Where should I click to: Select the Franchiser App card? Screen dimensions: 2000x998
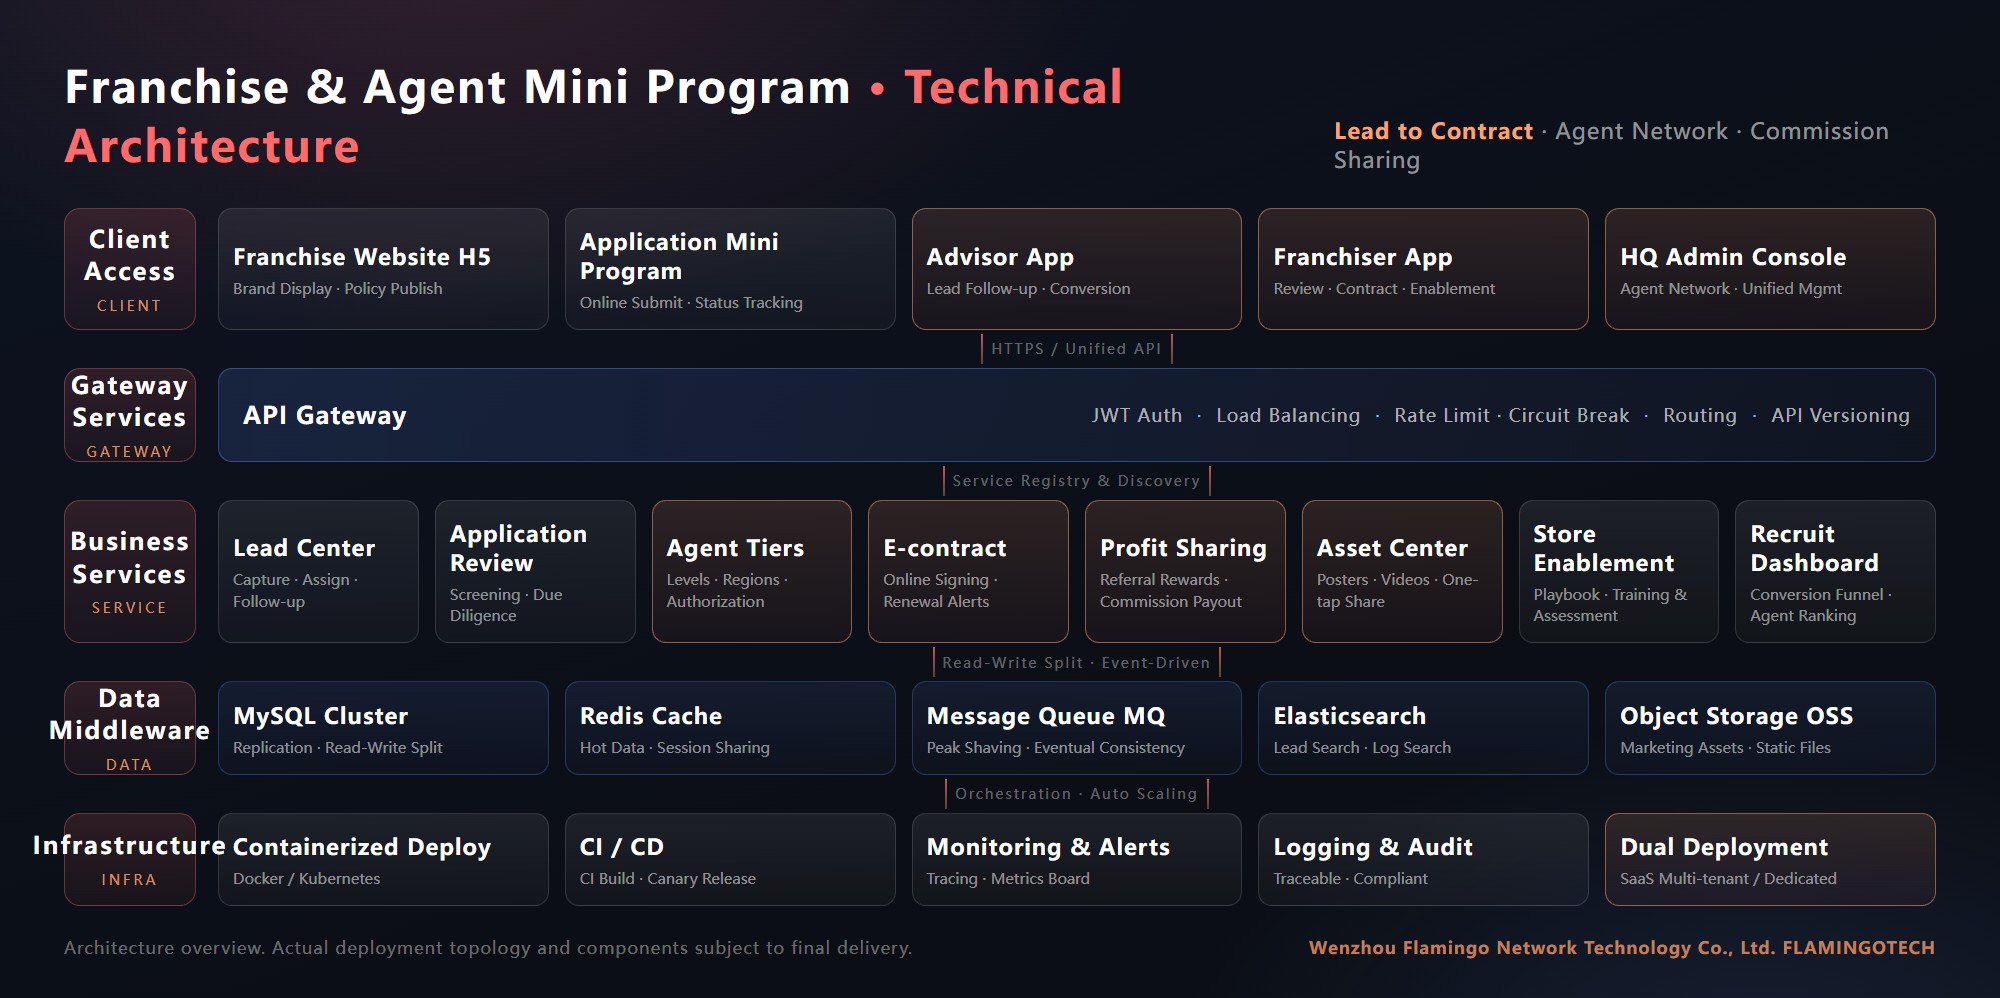coord(1423,269)
